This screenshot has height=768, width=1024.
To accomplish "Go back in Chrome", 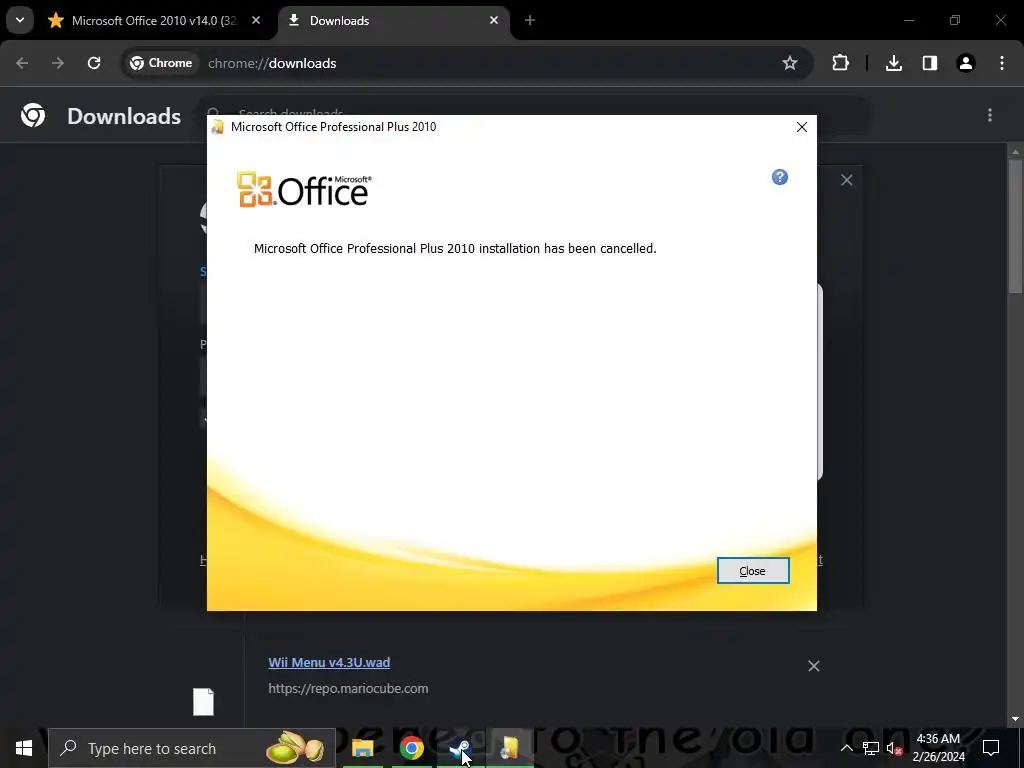I will (x=22, y=63).
